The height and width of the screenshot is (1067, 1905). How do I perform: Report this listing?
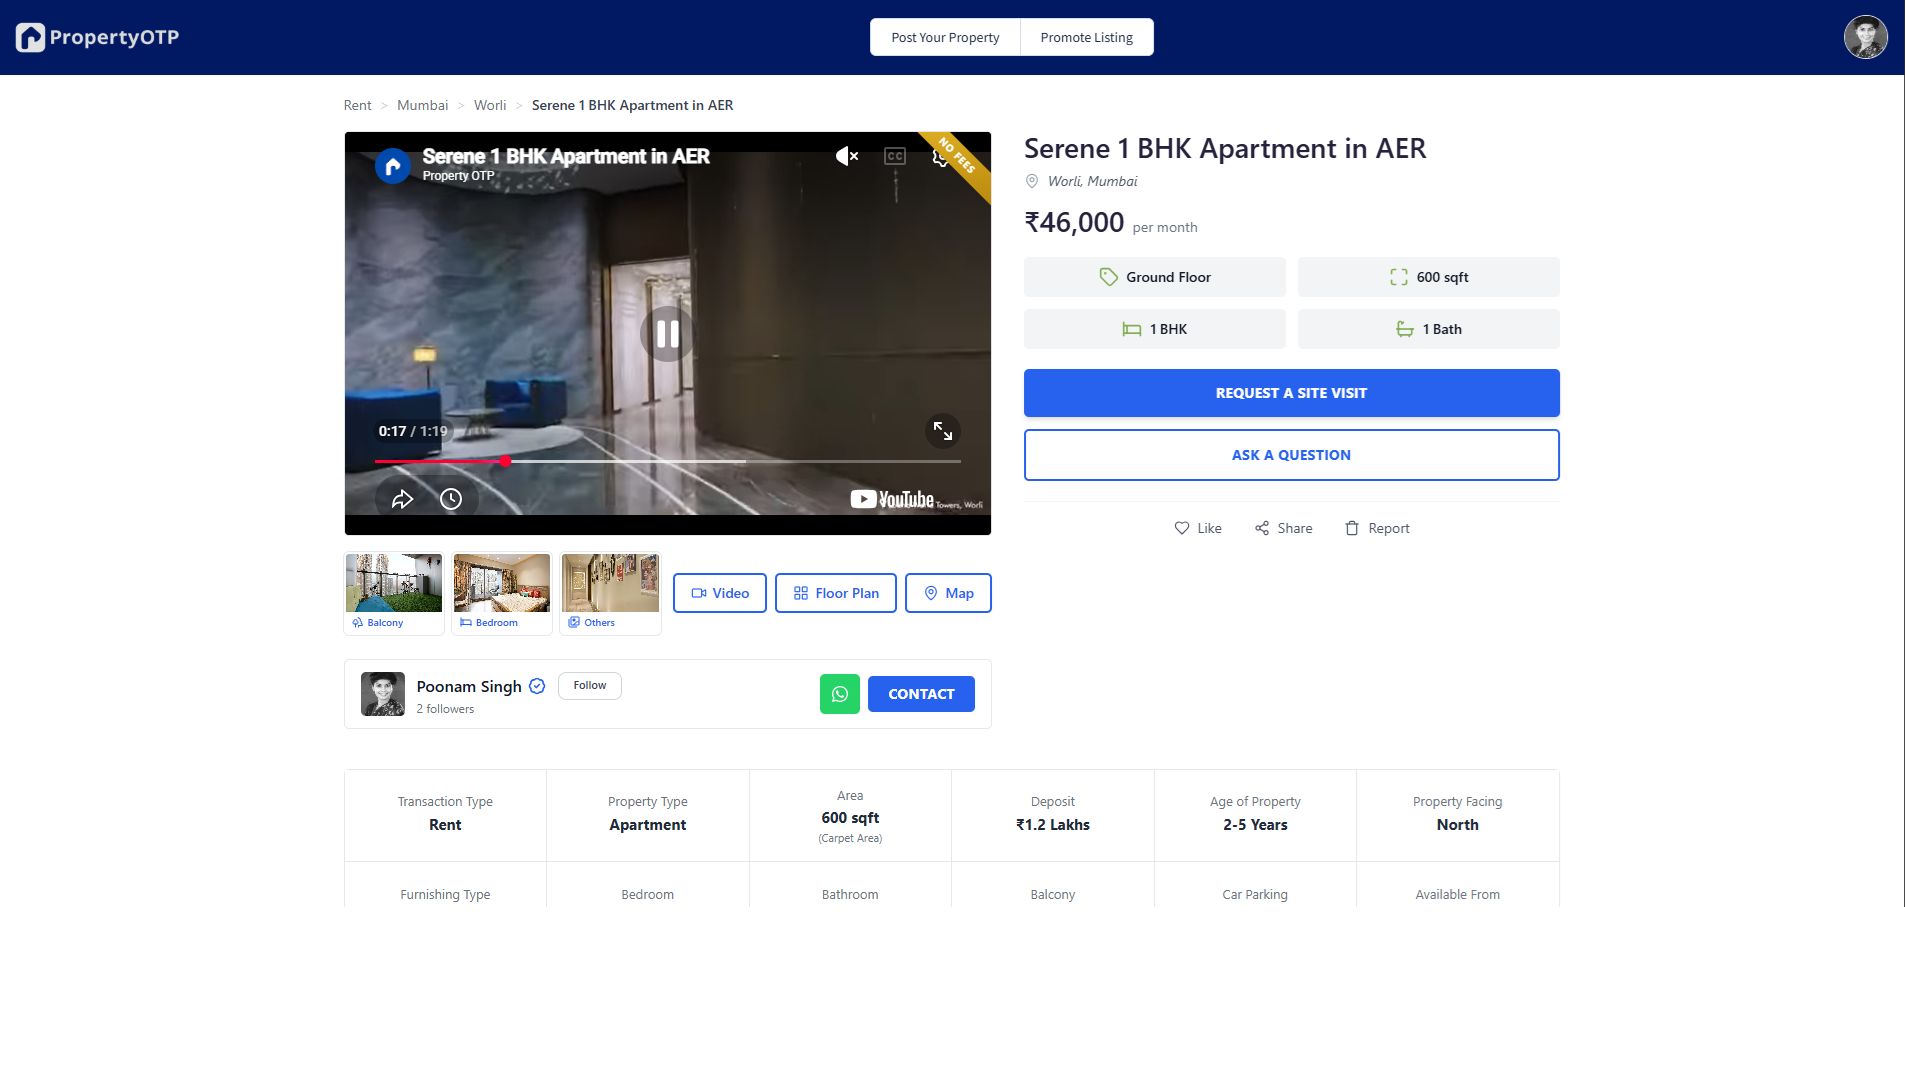pyautogui.click(x=1377, y=528)
